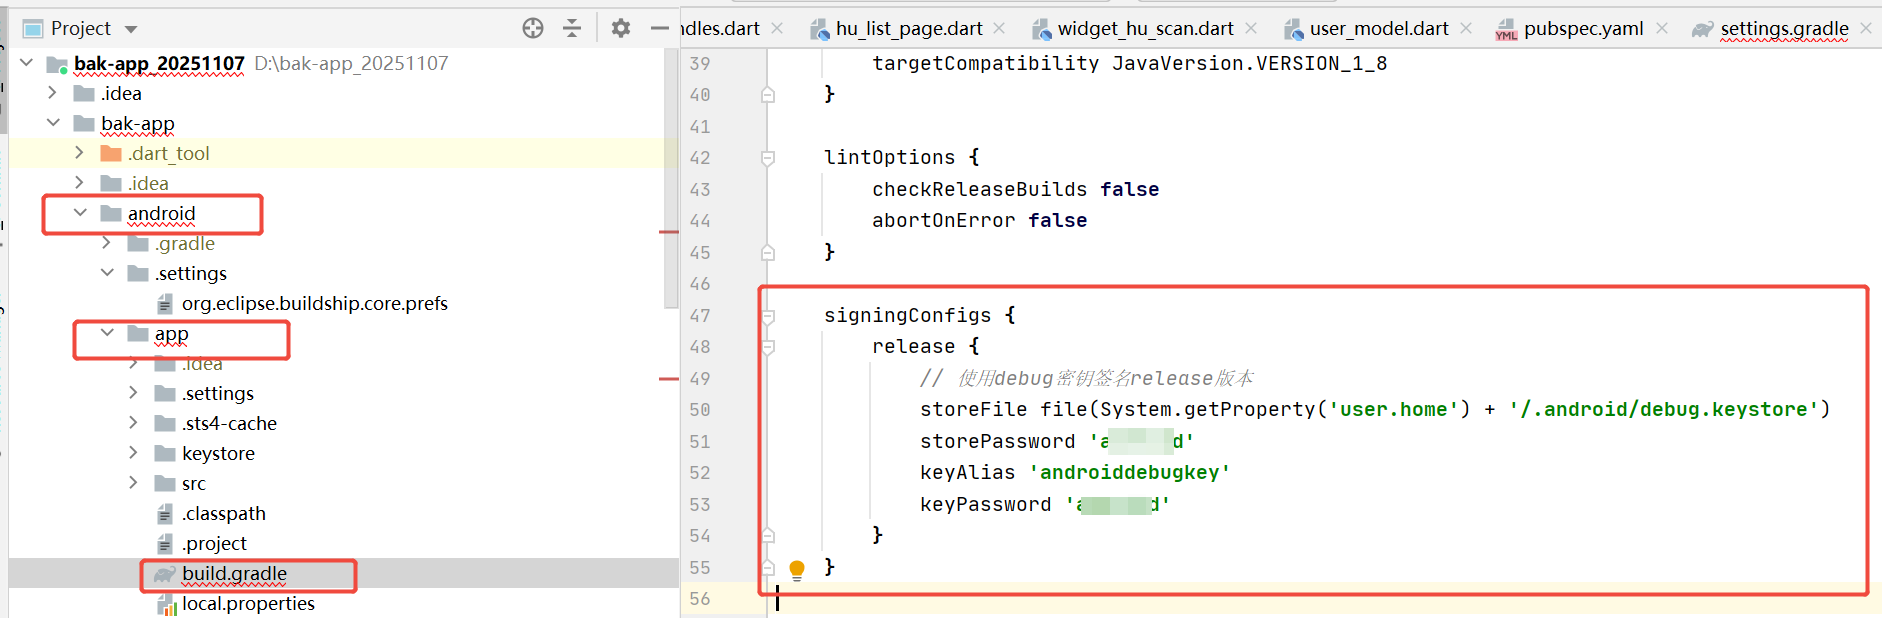Click 'abortOnError false' code line
The height and width of the screenshot is (618, 1882).
click(979, 221)
